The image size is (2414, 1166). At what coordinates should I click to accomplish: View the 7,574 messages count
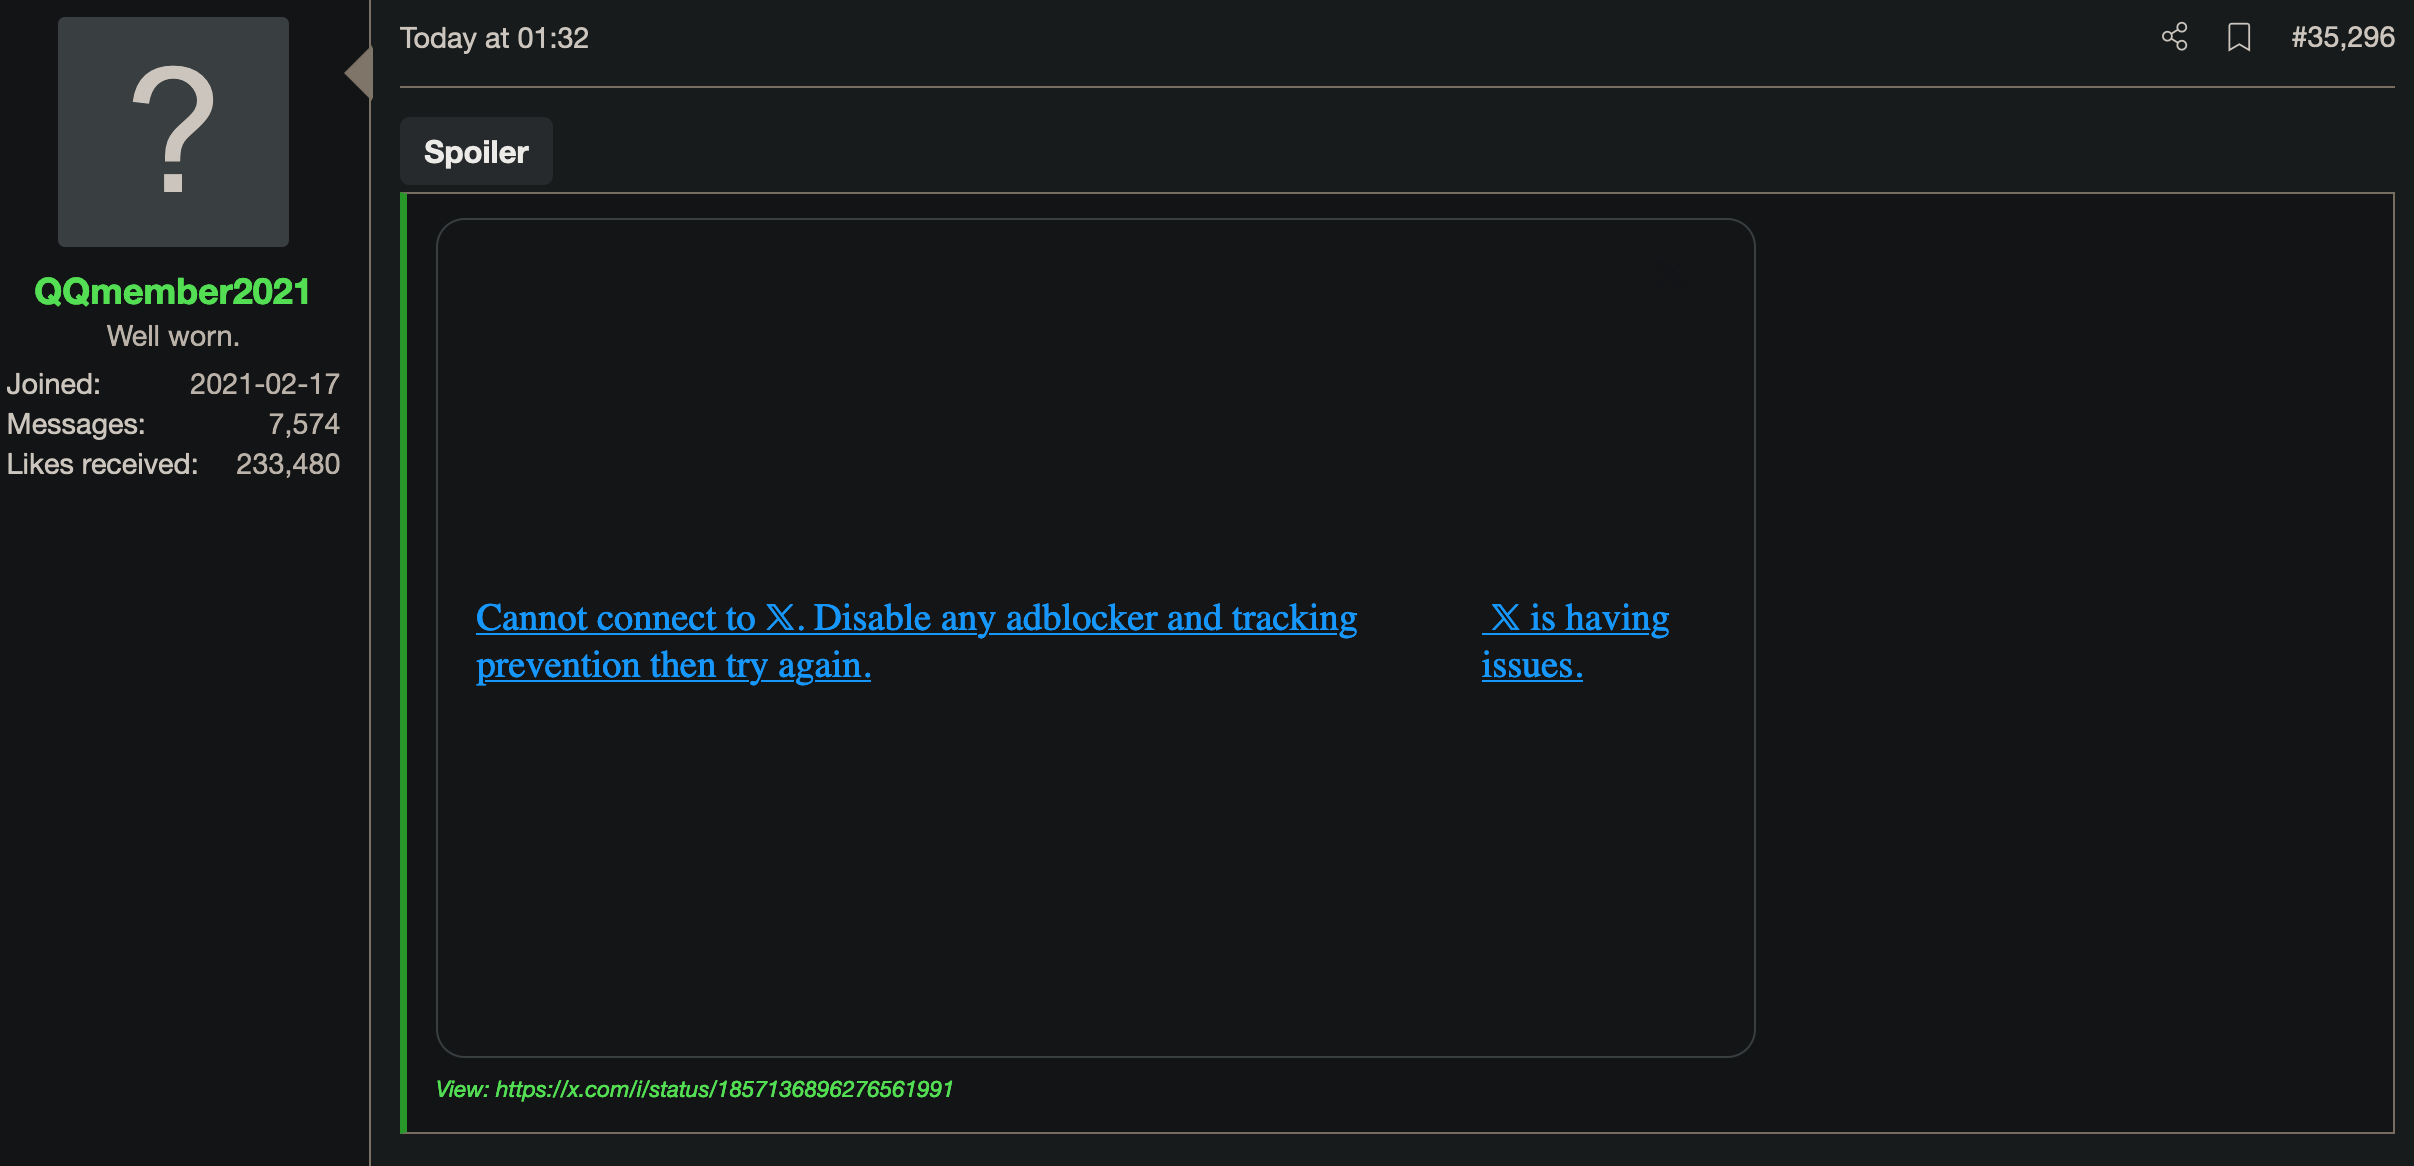tap(303, 424)
